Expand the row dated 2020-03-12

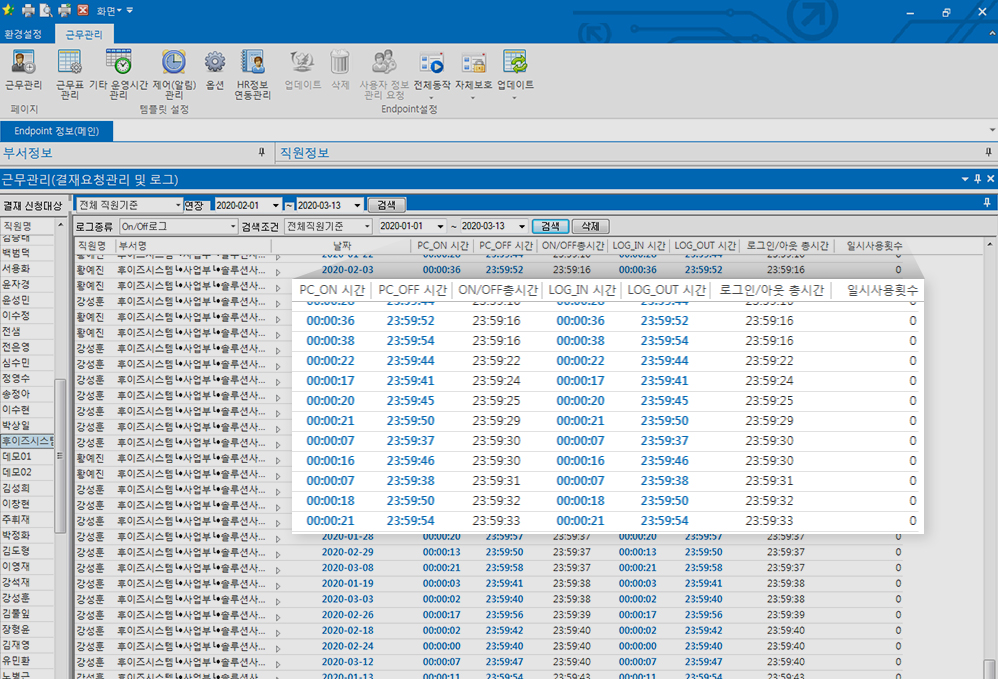(278, 664)
